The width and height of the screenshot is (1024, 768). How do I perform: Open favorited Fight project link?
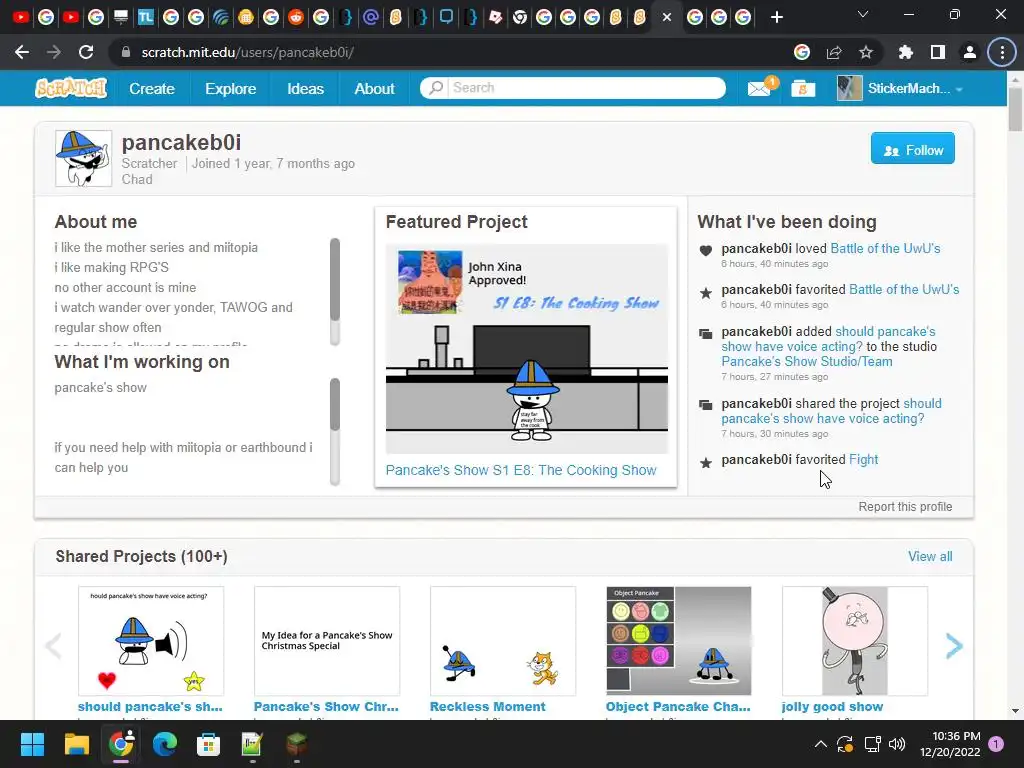pos(863,460)
